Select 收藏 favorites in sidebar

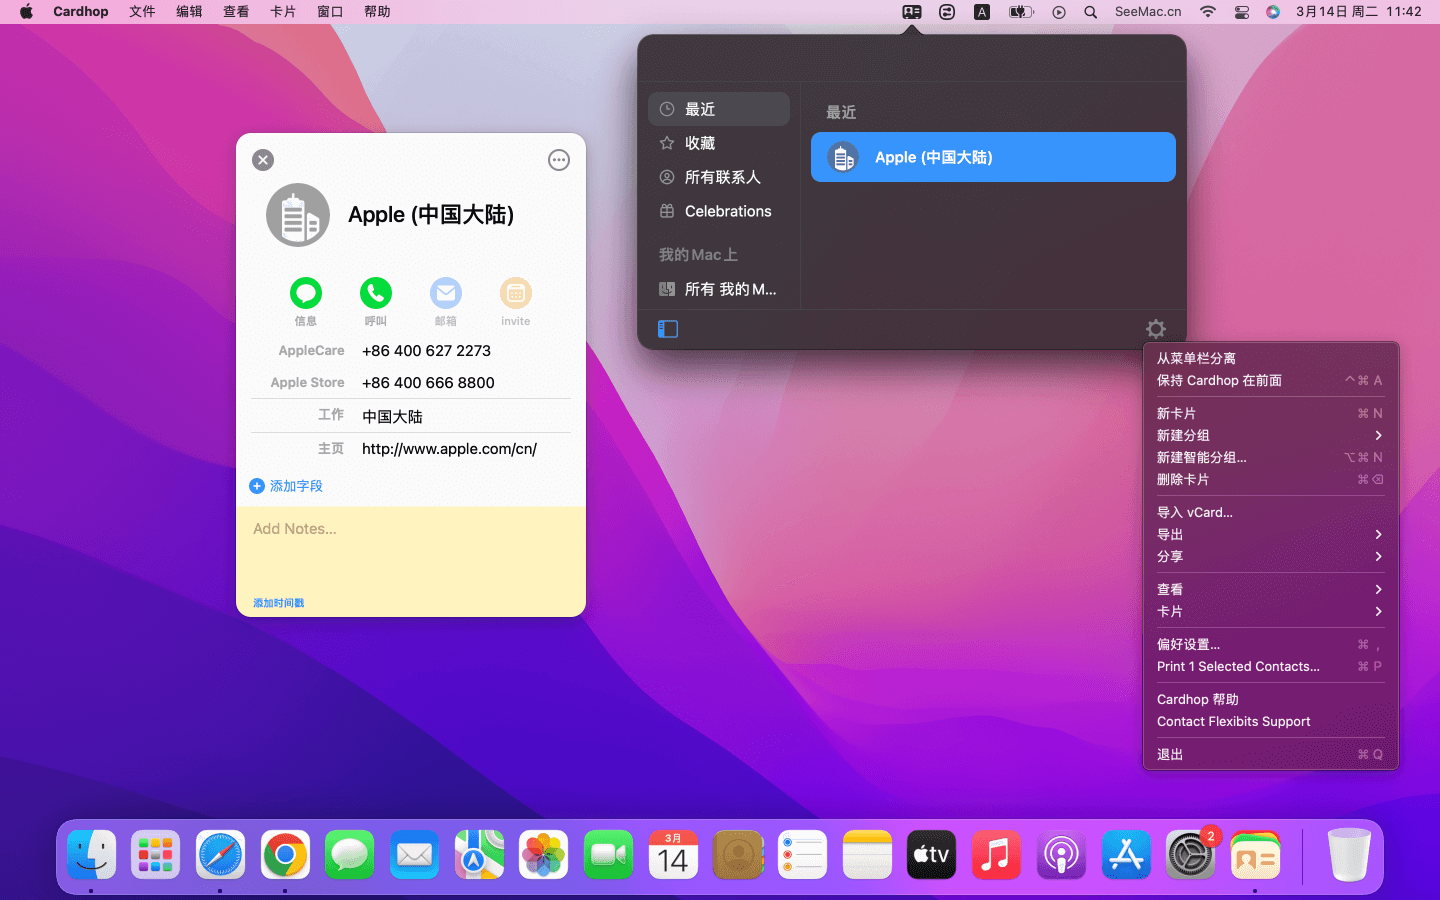(x=719, y=143)
